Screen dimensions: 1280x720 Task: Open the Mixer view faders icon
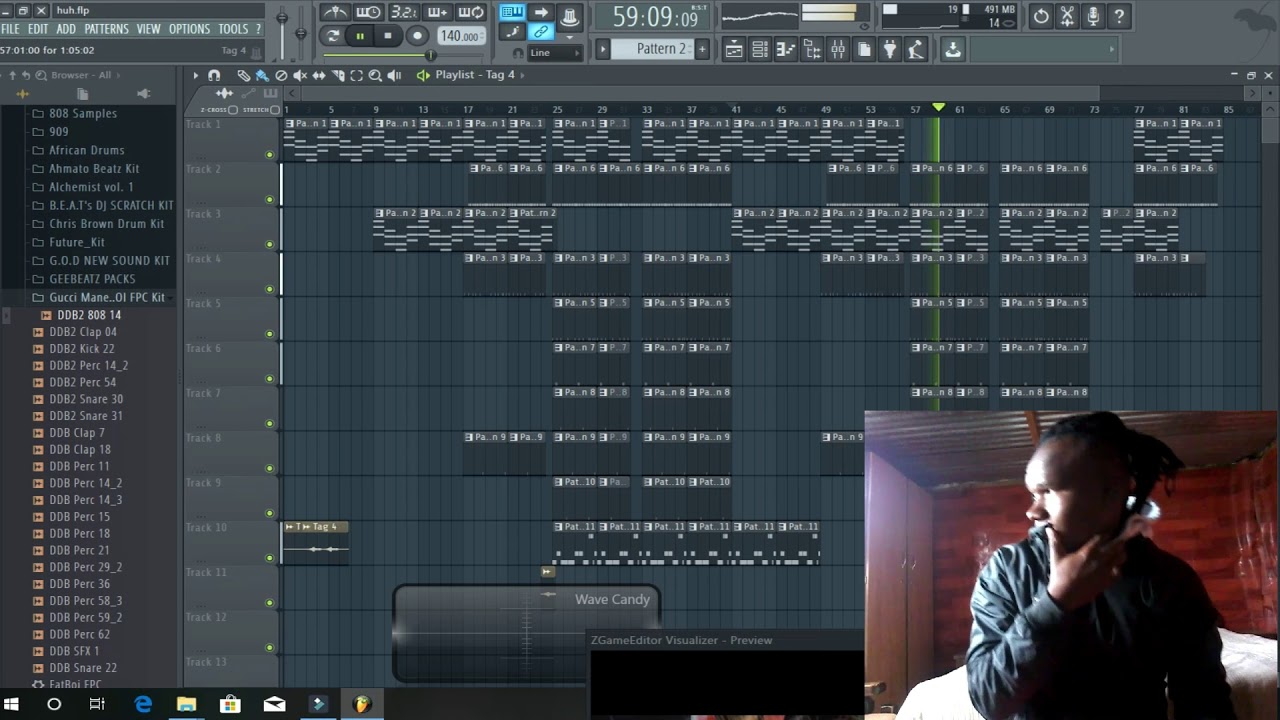838,50
